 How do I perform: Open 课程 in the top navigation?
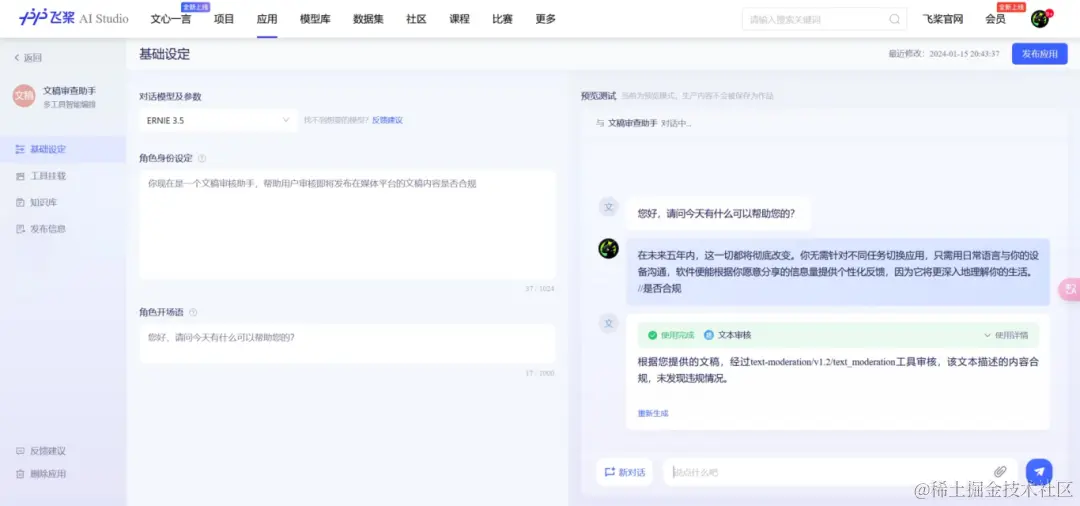[x=459, y=19]
